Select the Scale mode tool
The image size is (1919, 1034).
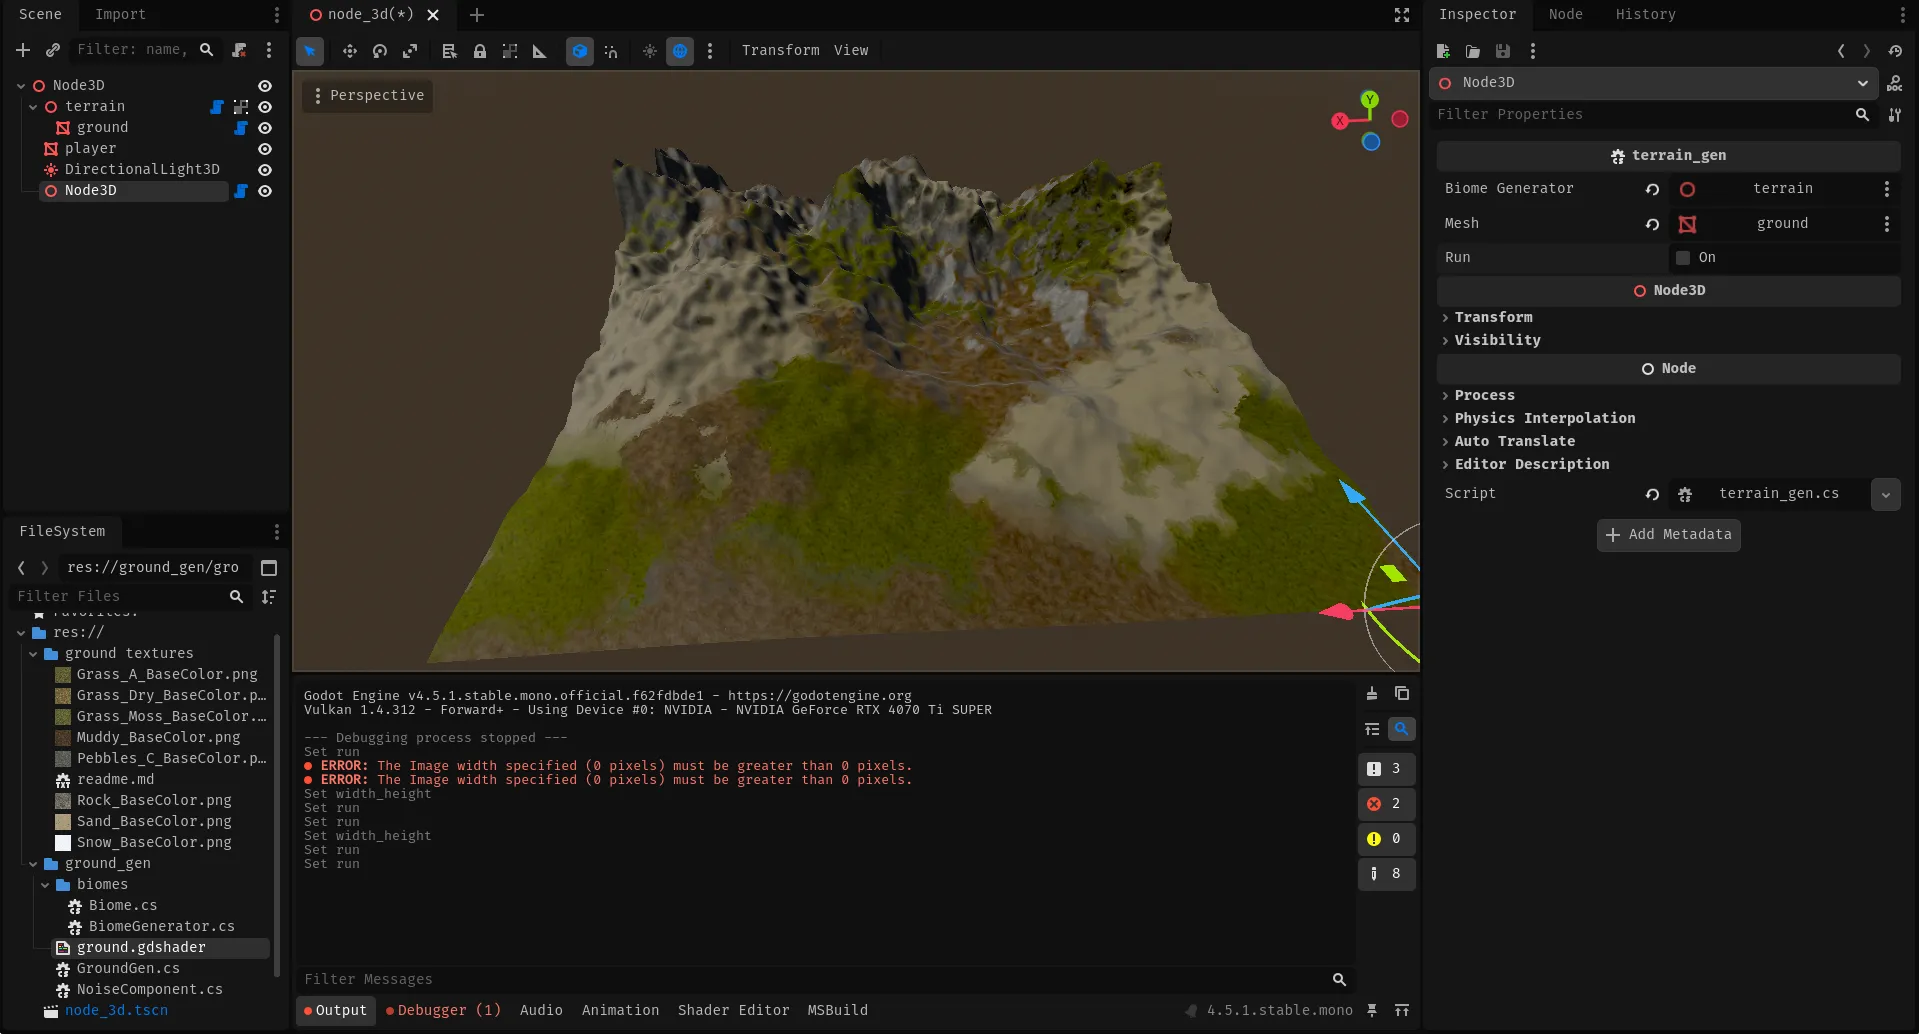pos(410,51)
